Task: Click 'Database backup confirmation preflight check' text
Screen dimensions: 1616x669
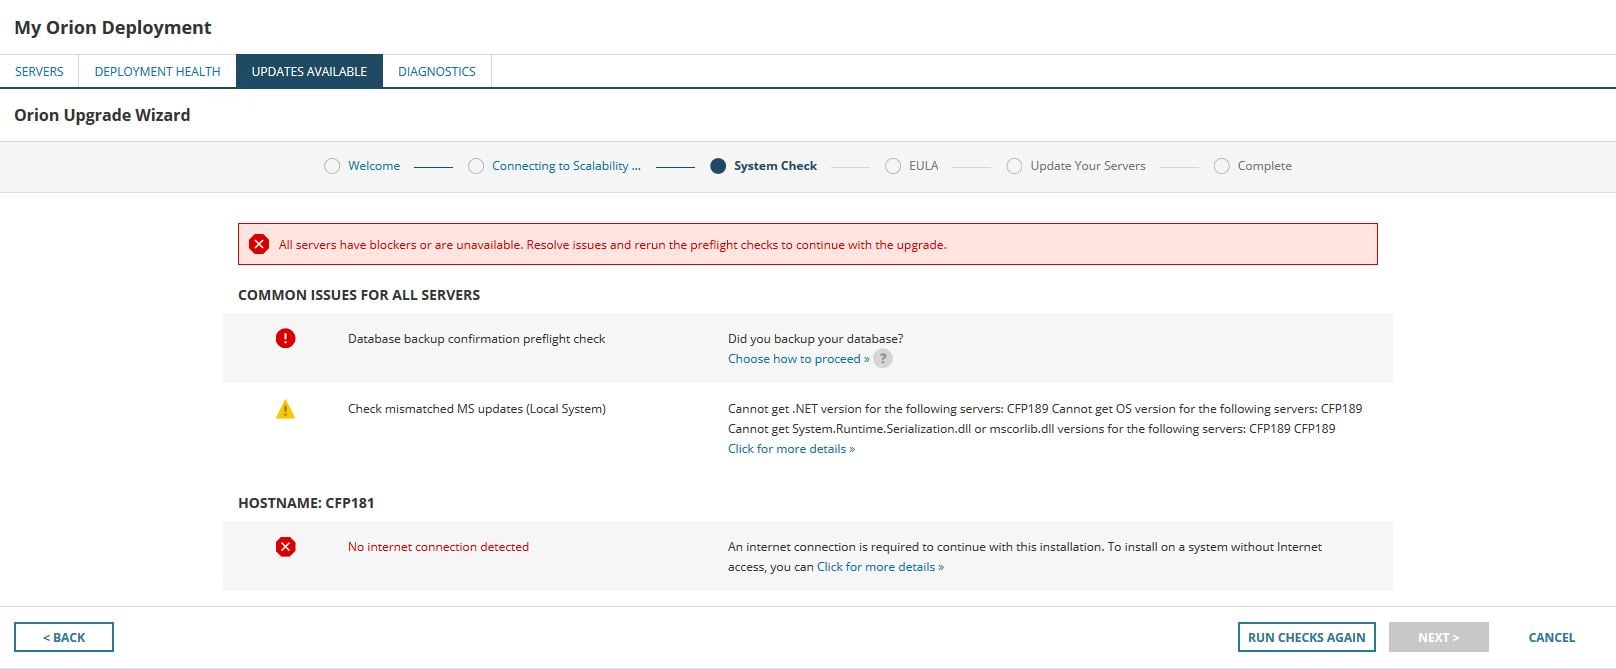Action: (x=476, y=339)
